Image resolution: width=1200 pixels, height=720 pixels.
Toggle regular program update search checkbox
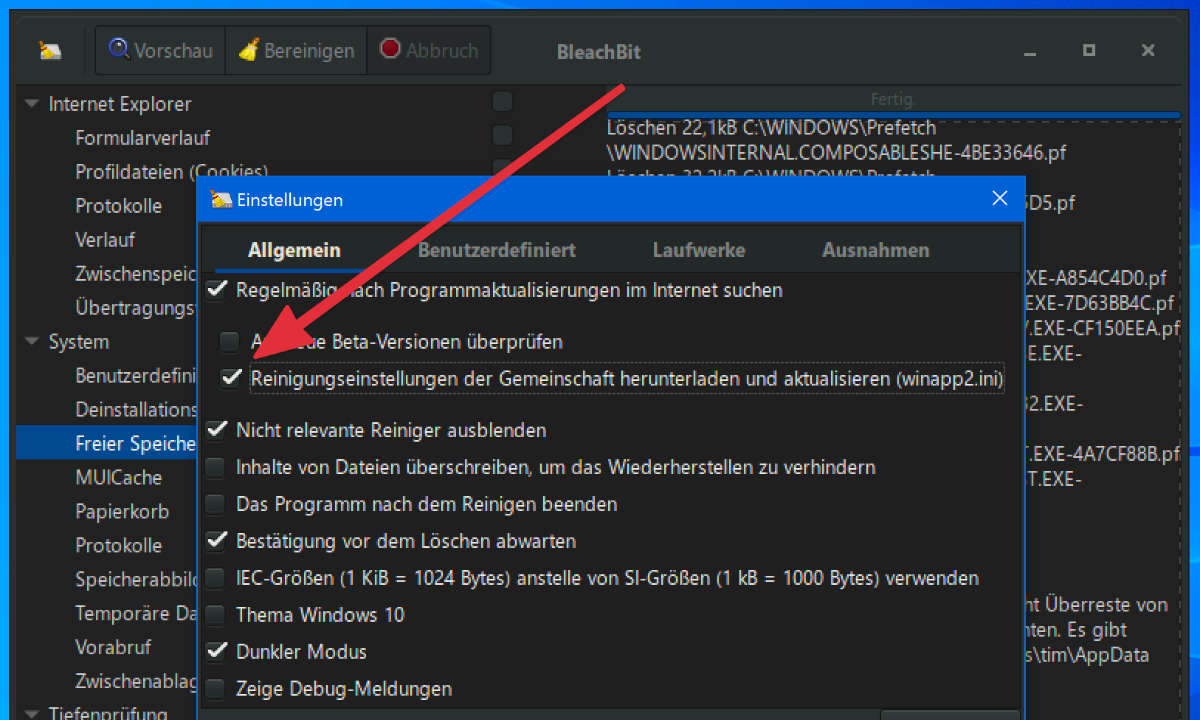tap(216, 290)
